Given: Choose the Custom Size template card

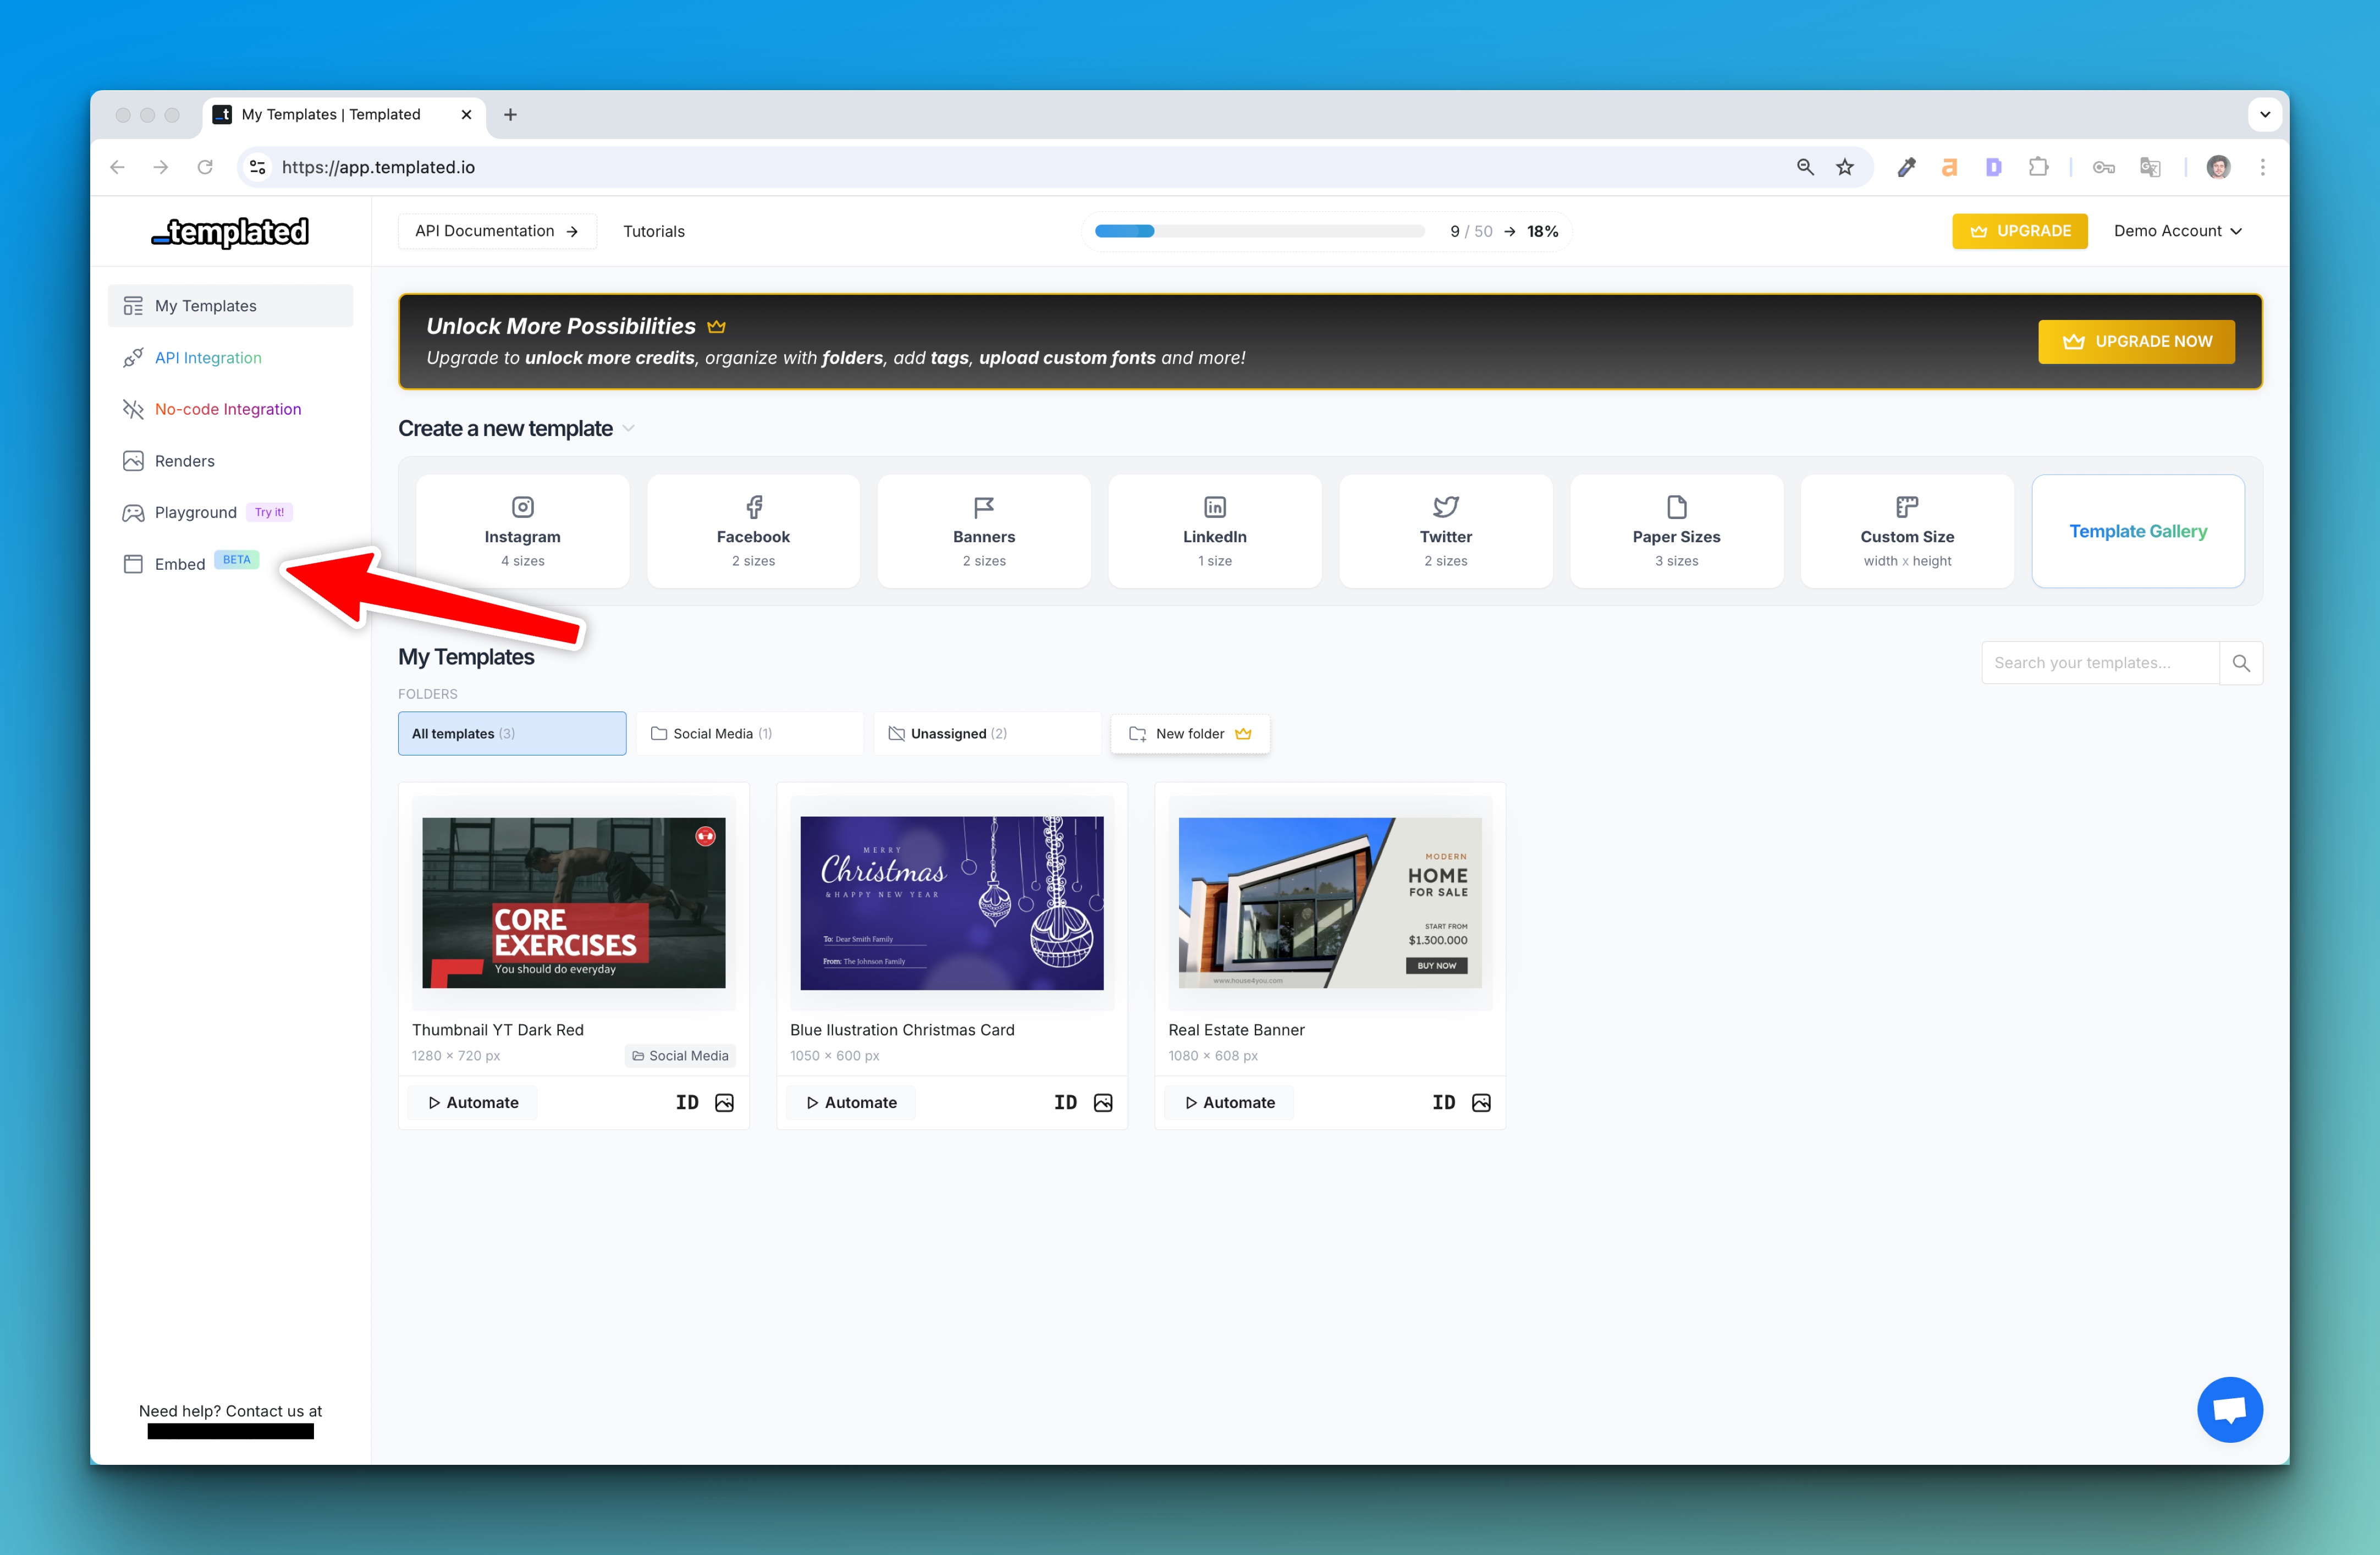Looking at the screenshot, I should coord(1906,531).
